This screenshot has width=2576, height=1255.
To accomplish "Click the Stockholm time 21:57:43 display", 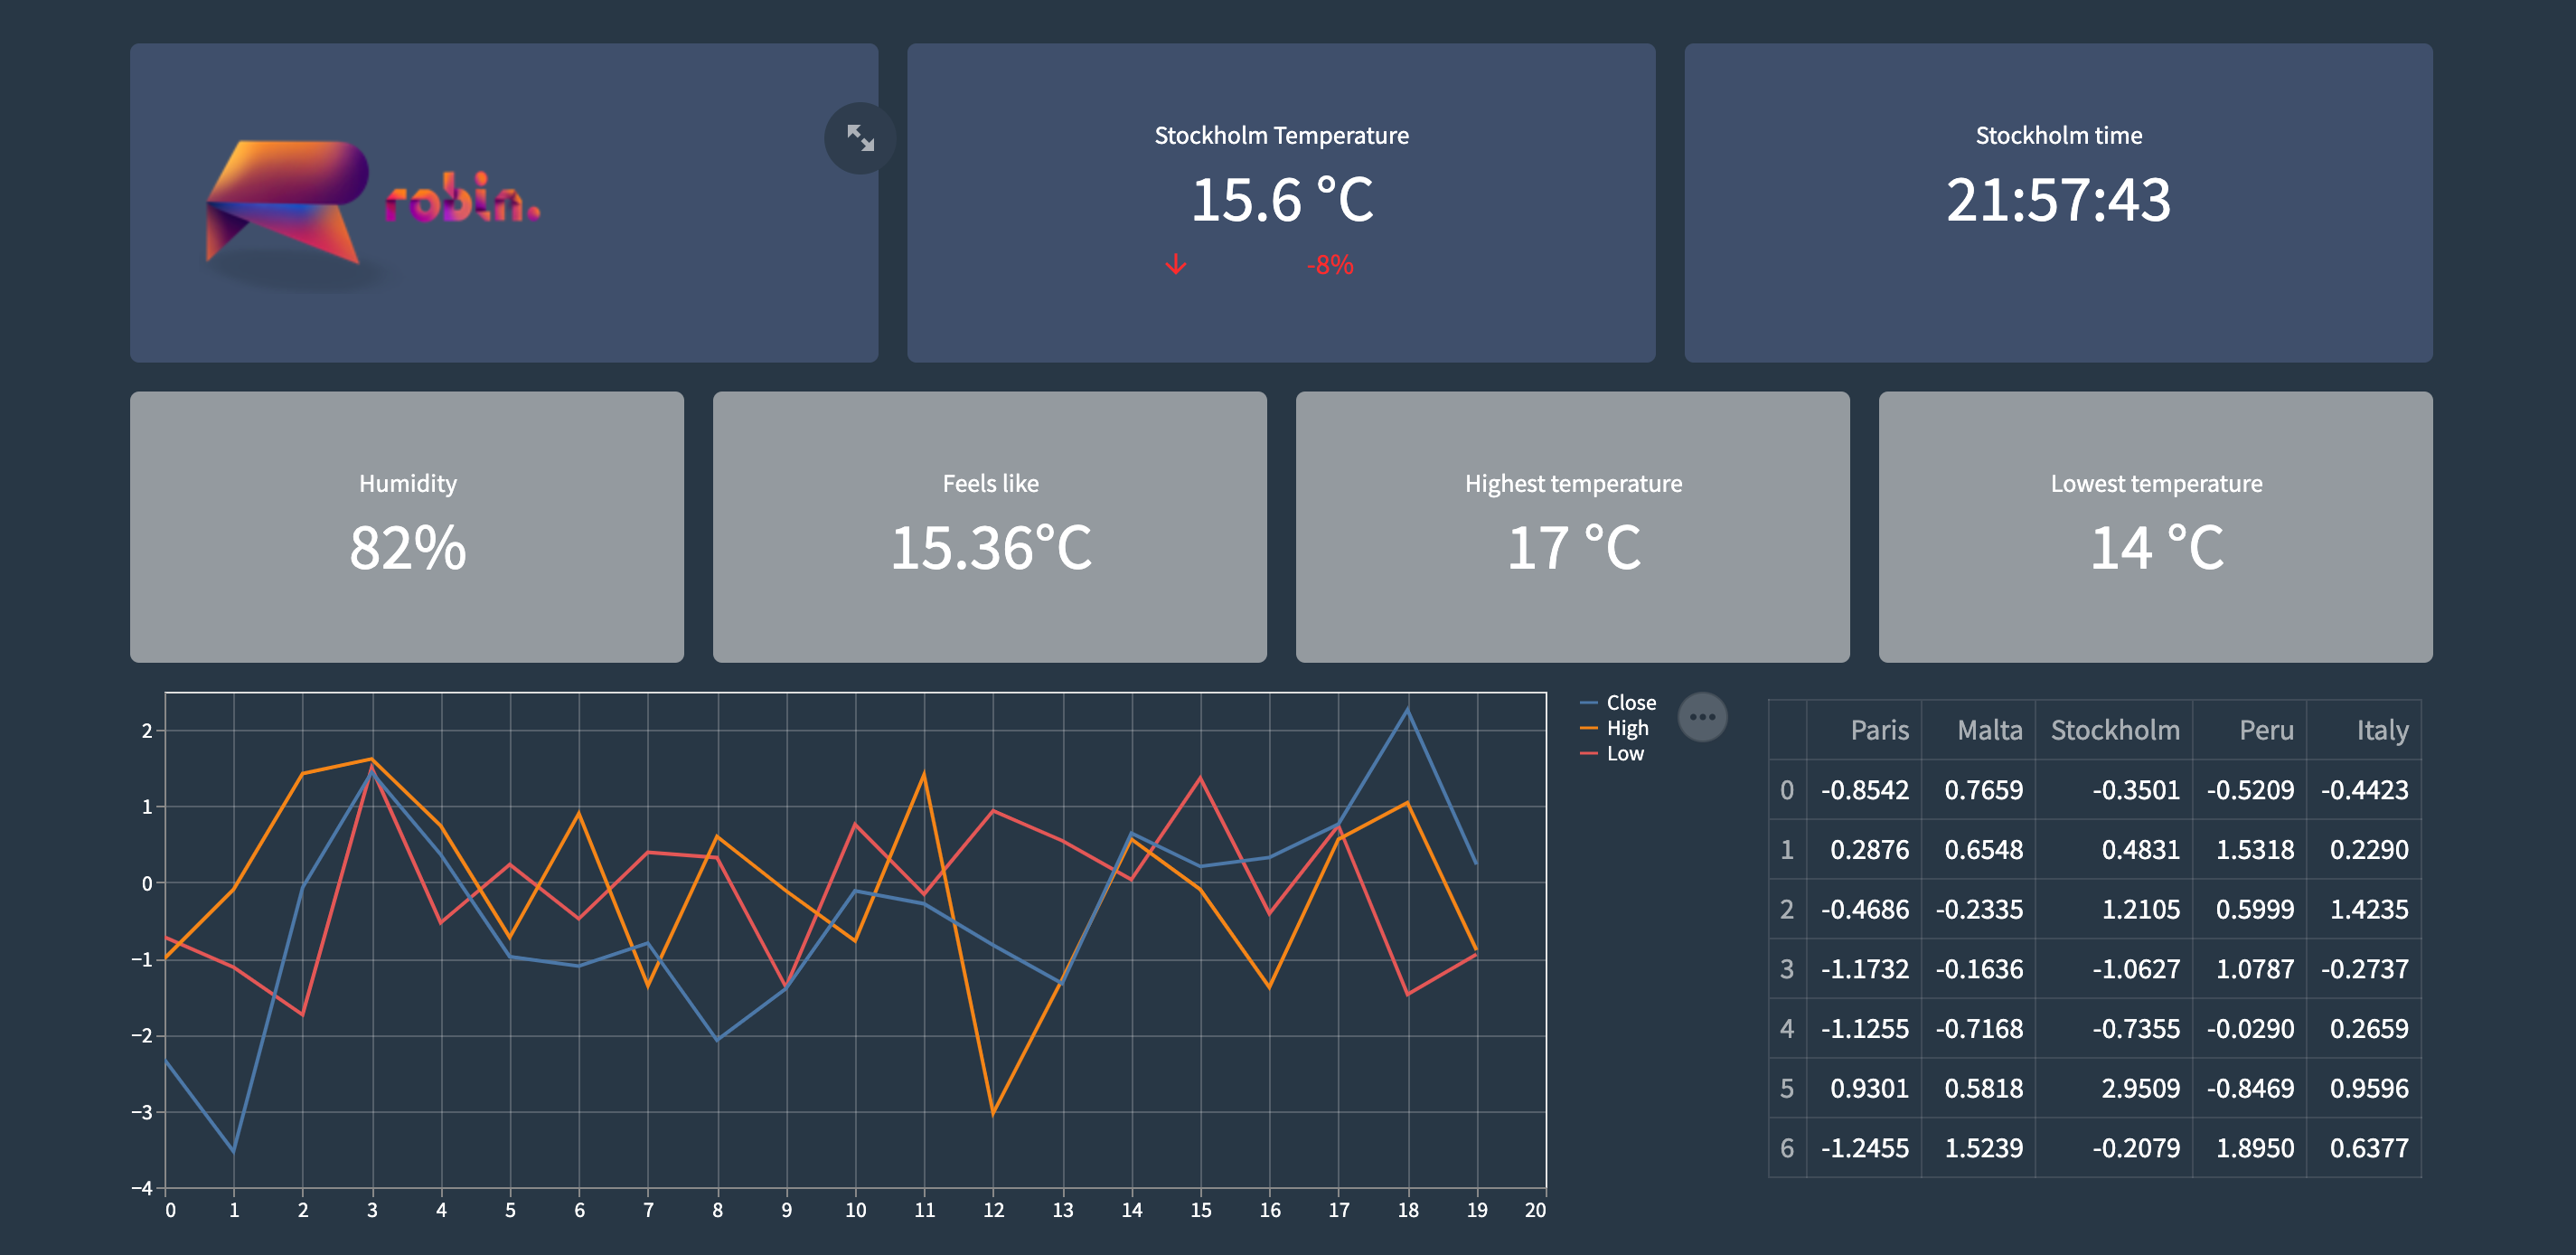I will pyautogui.click(x=2058, y=200).
